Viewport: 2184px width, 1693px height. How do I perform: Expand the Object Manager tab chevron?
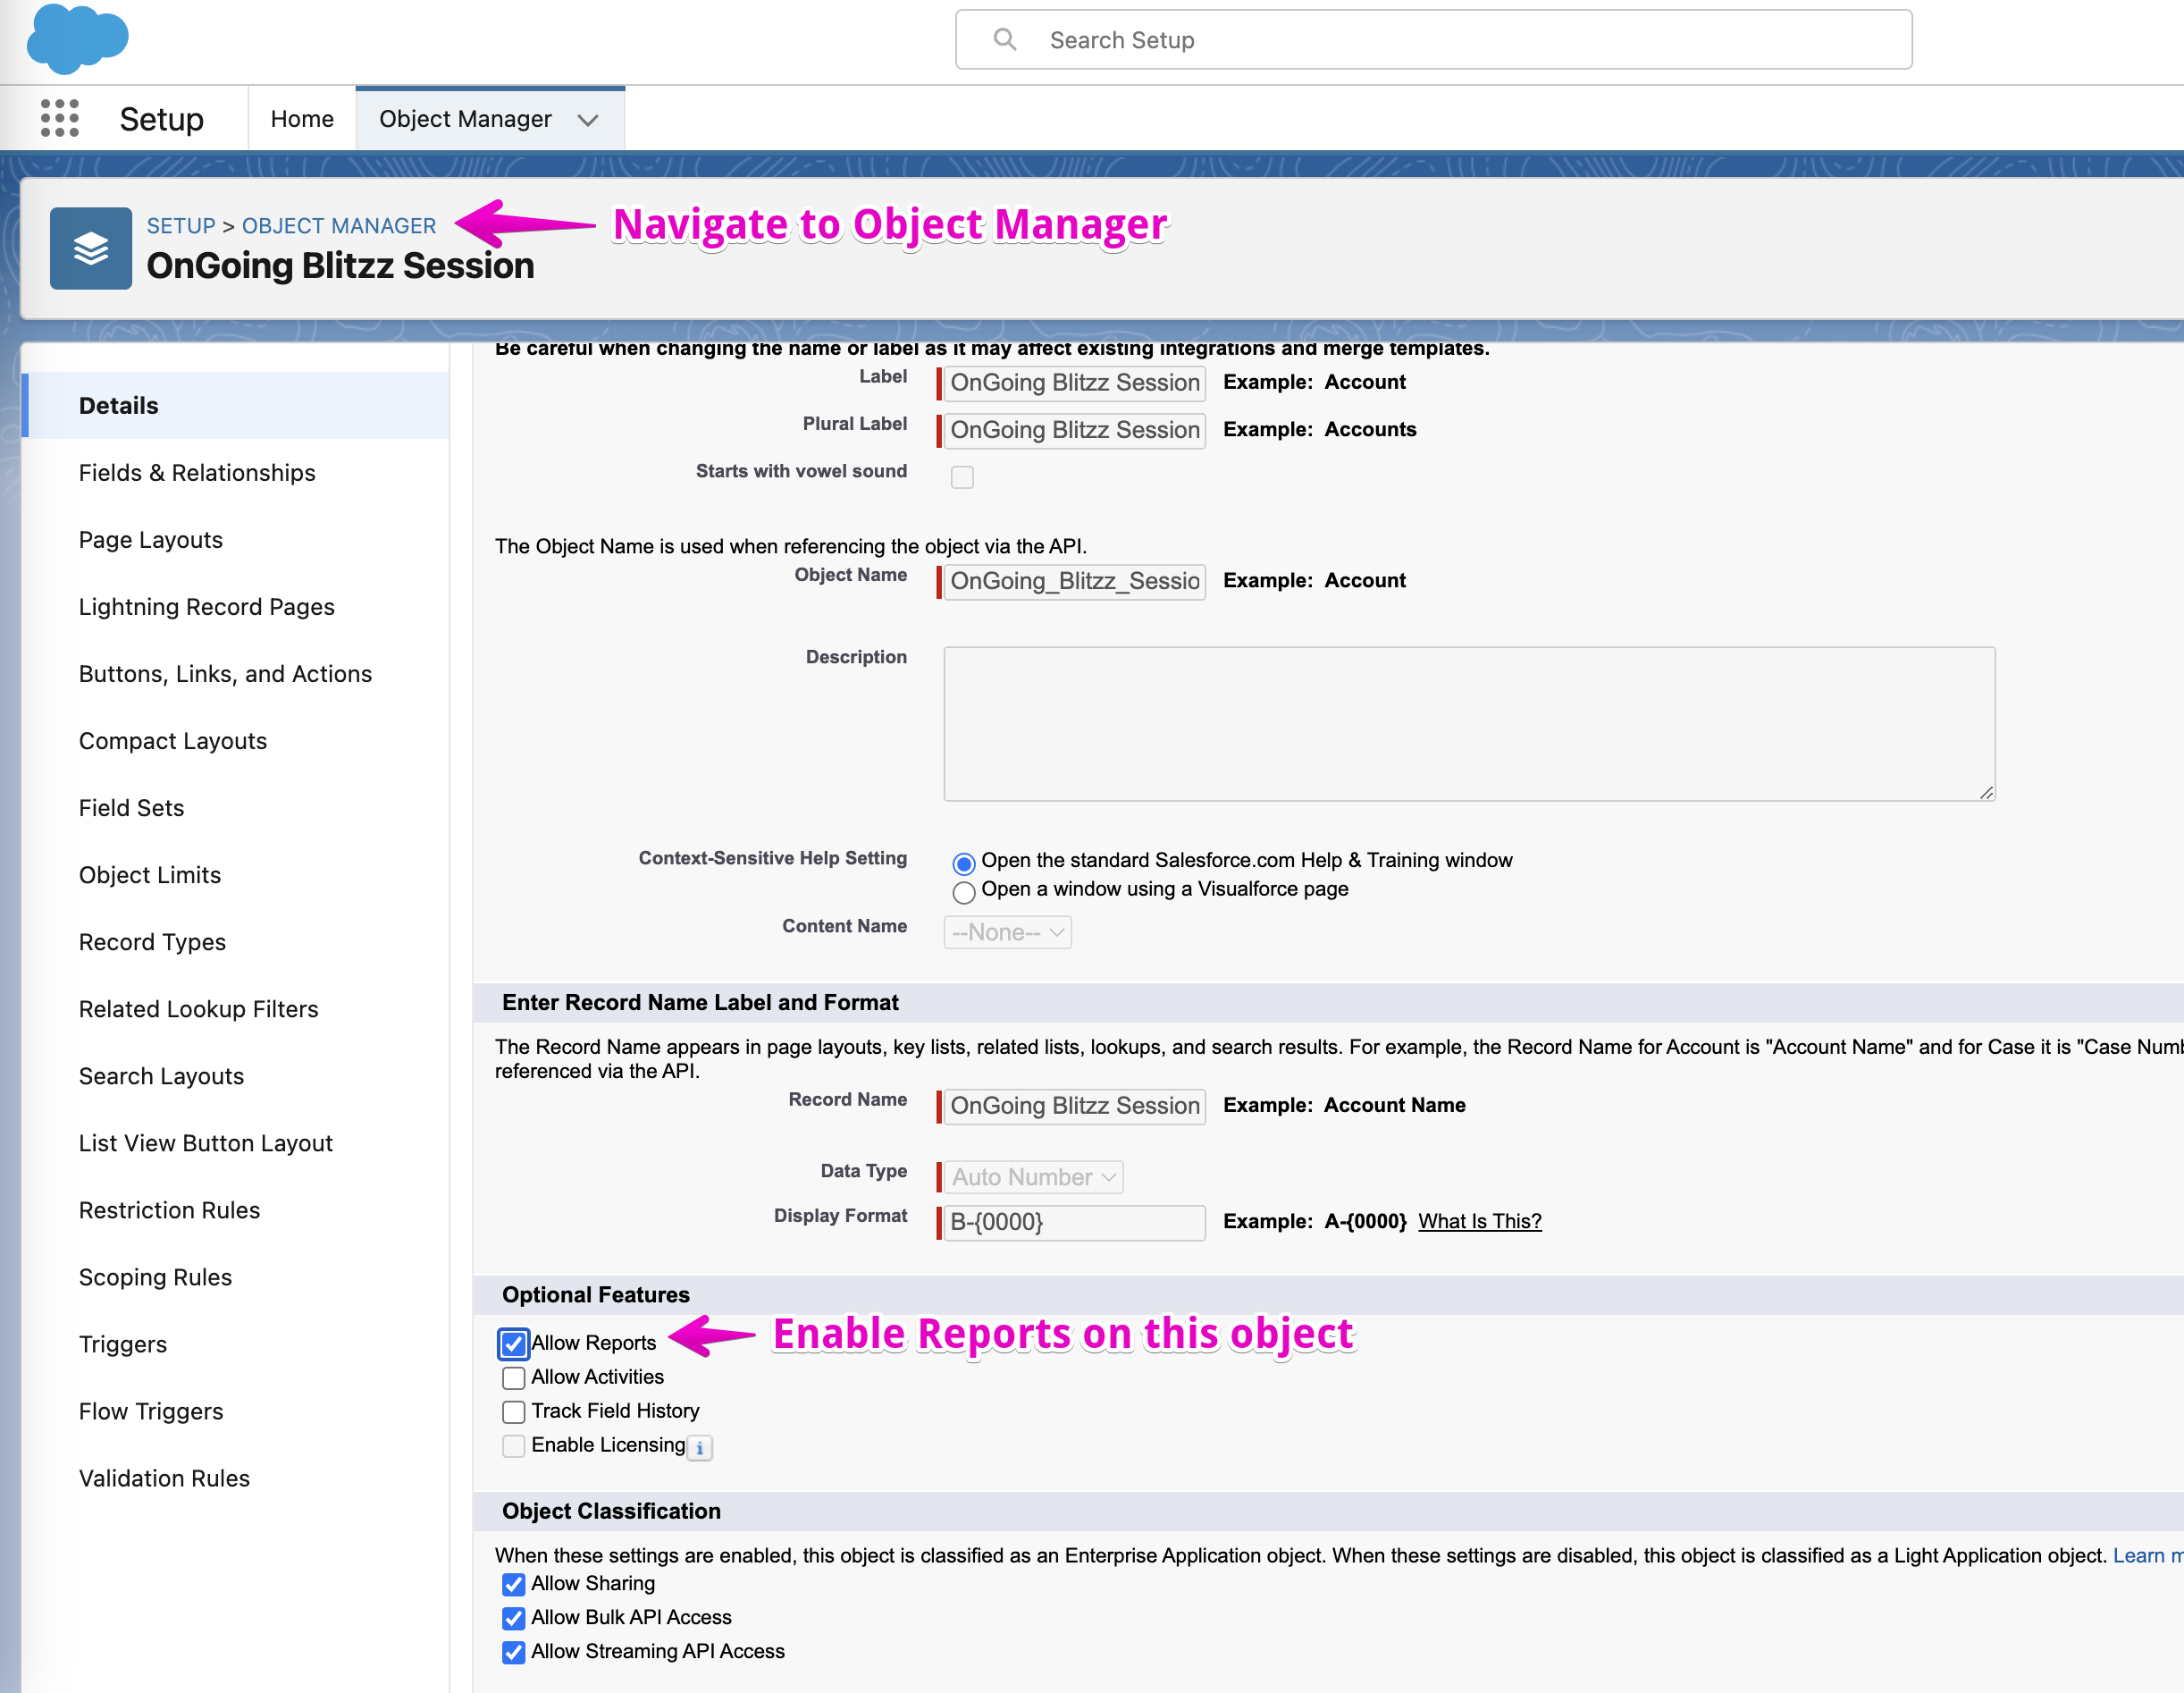point(588,120)
